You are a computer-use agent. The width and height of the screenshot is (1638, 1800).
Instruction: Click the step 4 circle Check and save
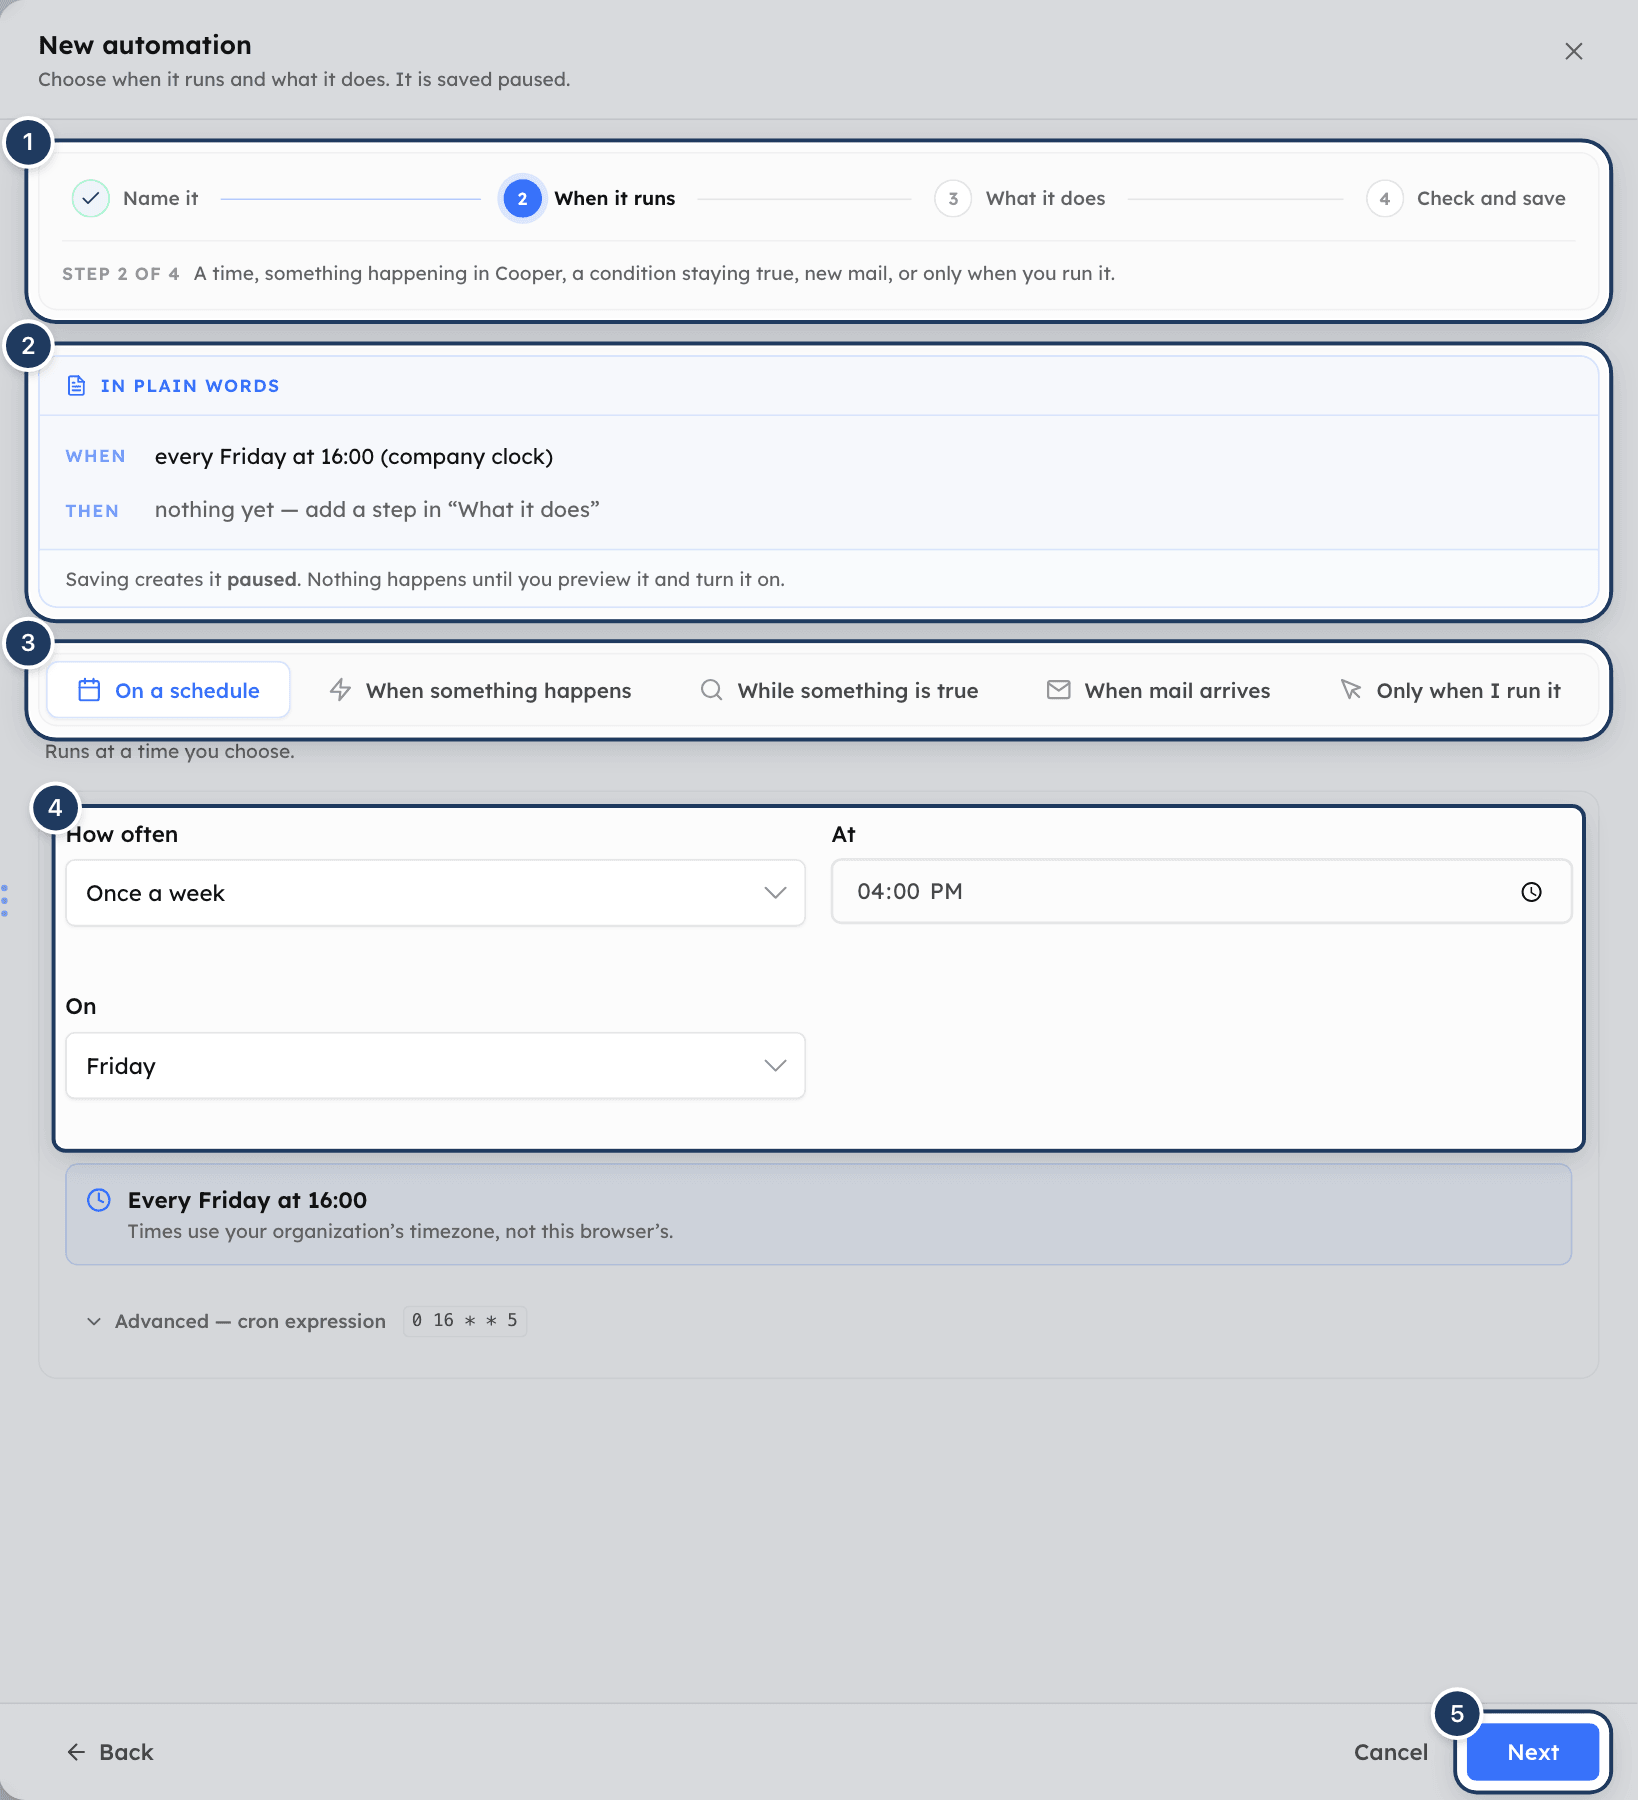point(1384,198)
